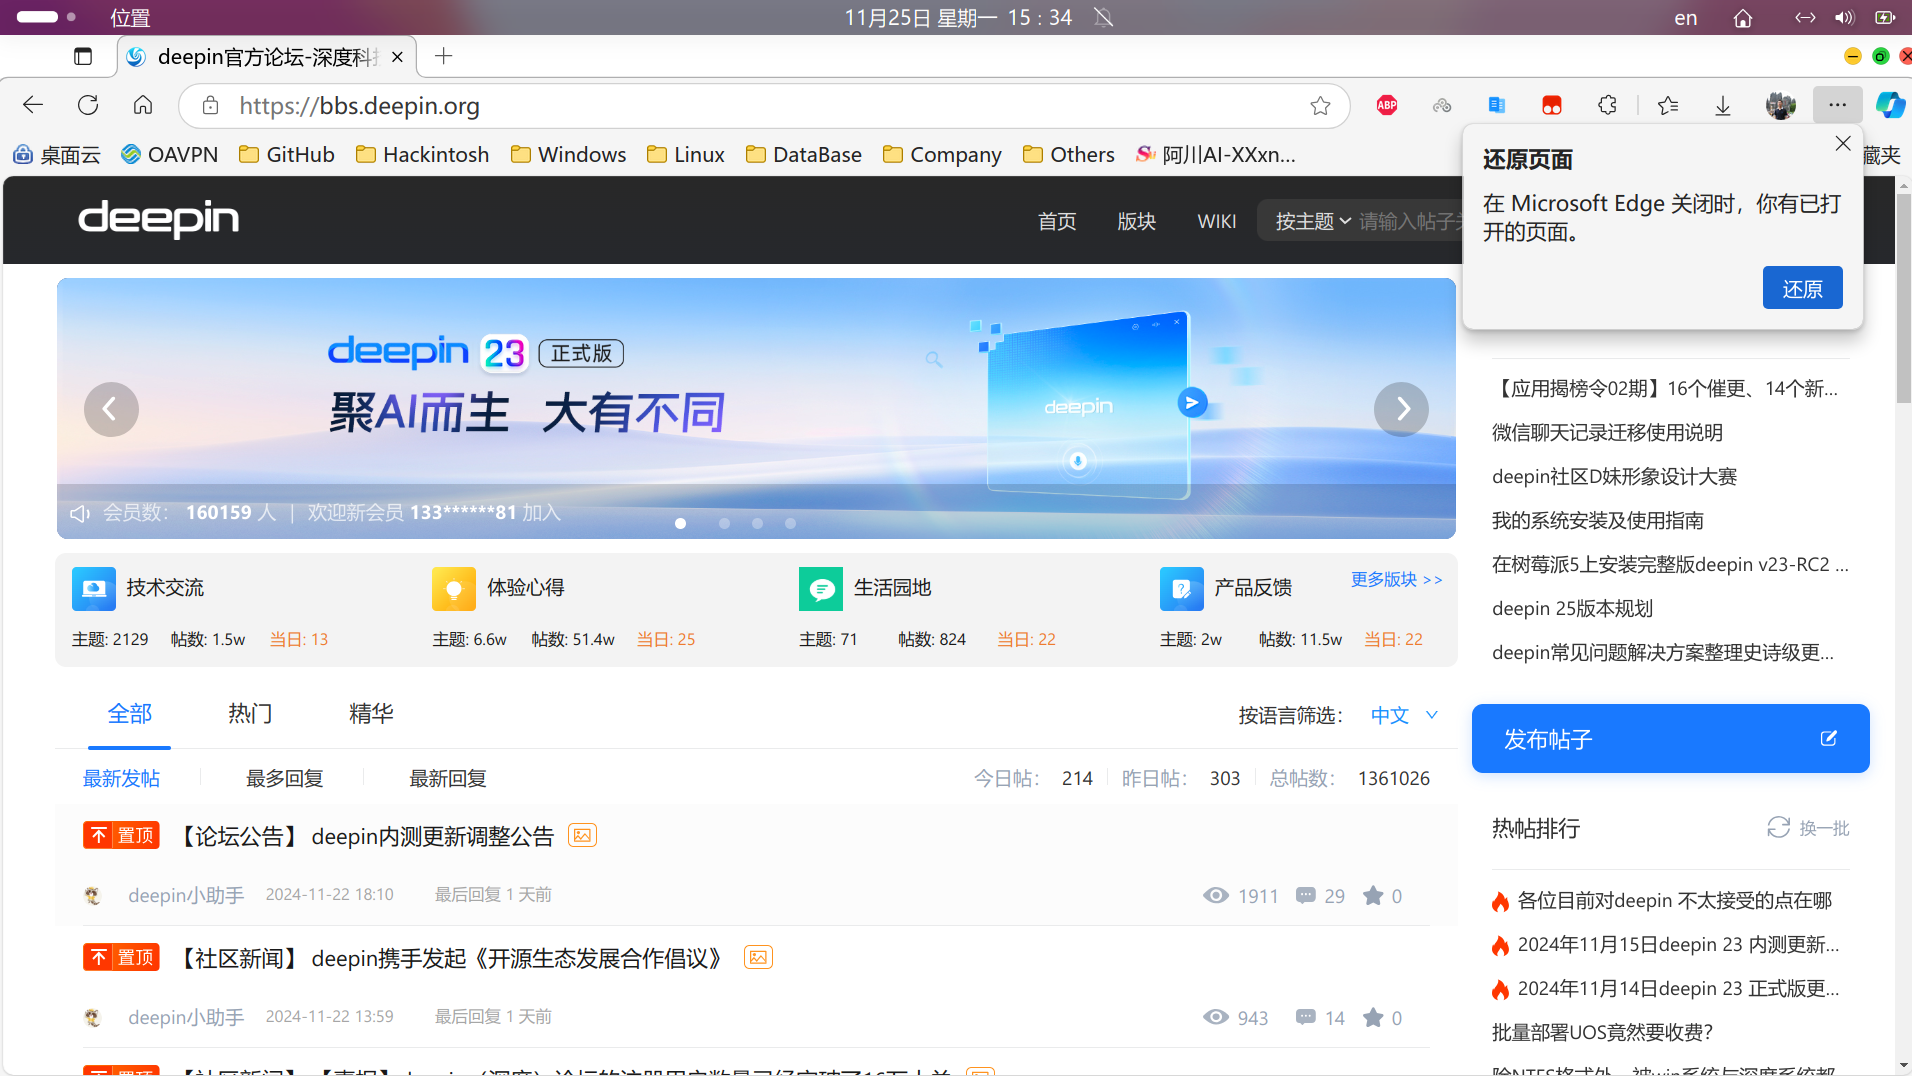Open the notifications bell in top bar

(x=1103, y=18)
